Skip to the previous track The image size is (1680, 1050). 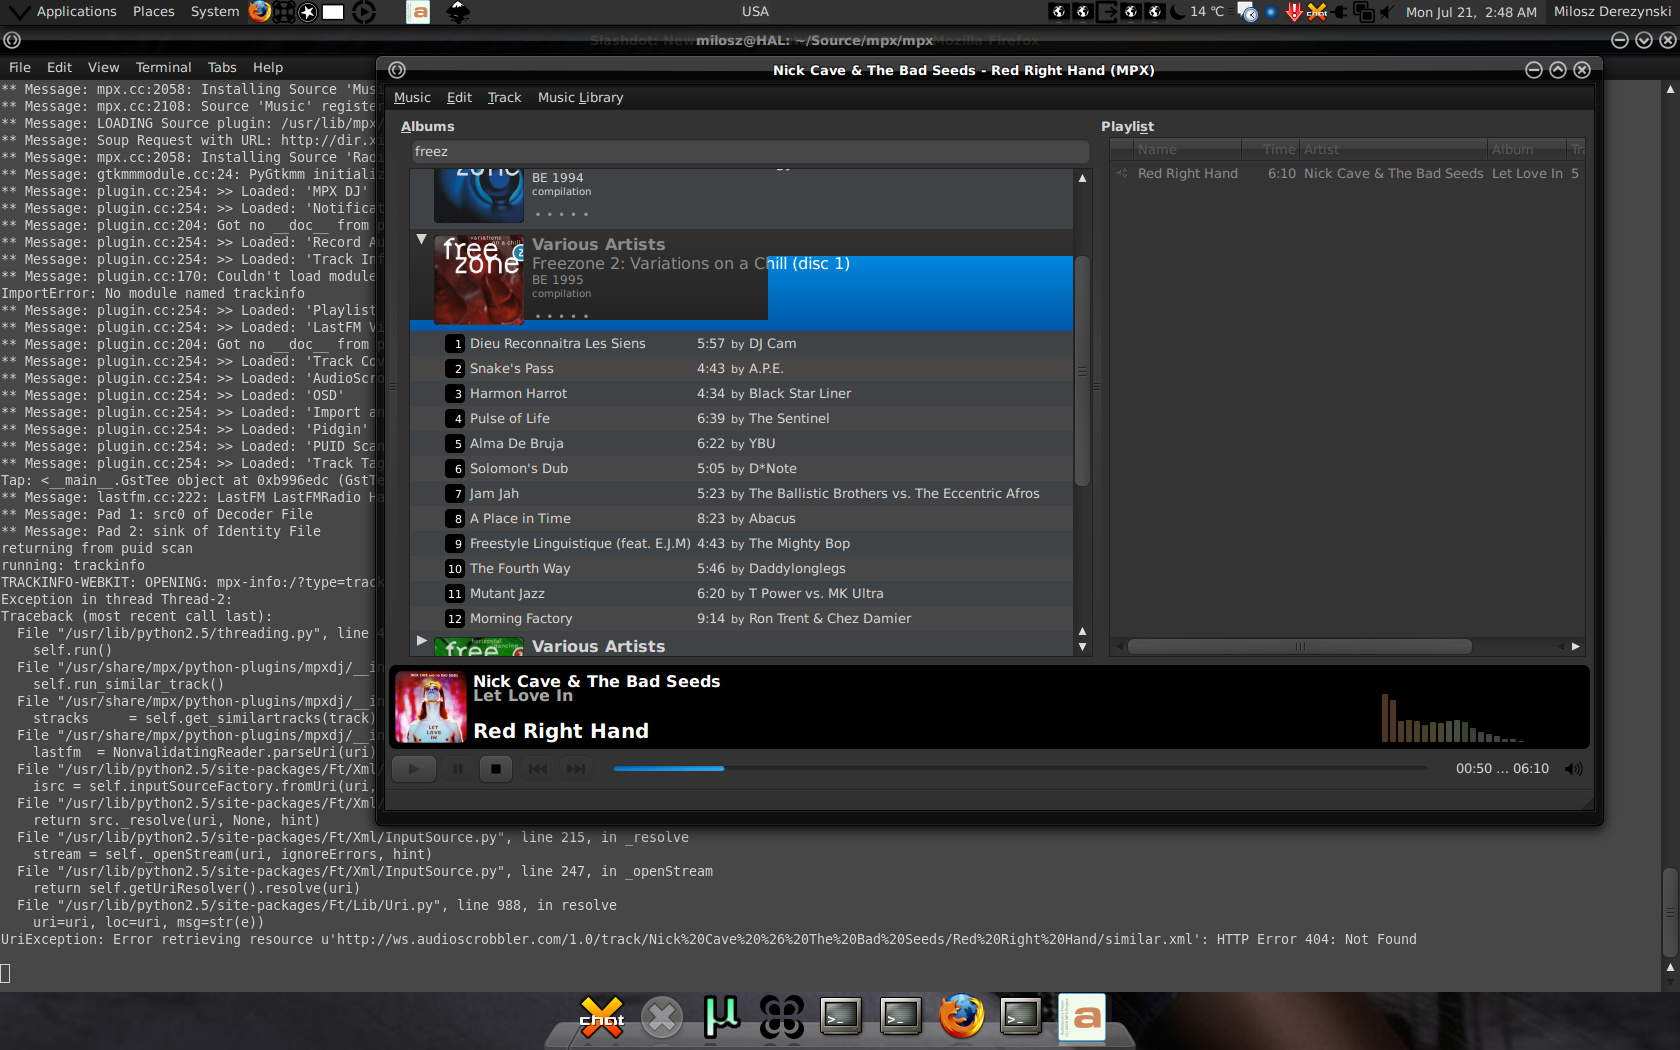click(538, 769)
